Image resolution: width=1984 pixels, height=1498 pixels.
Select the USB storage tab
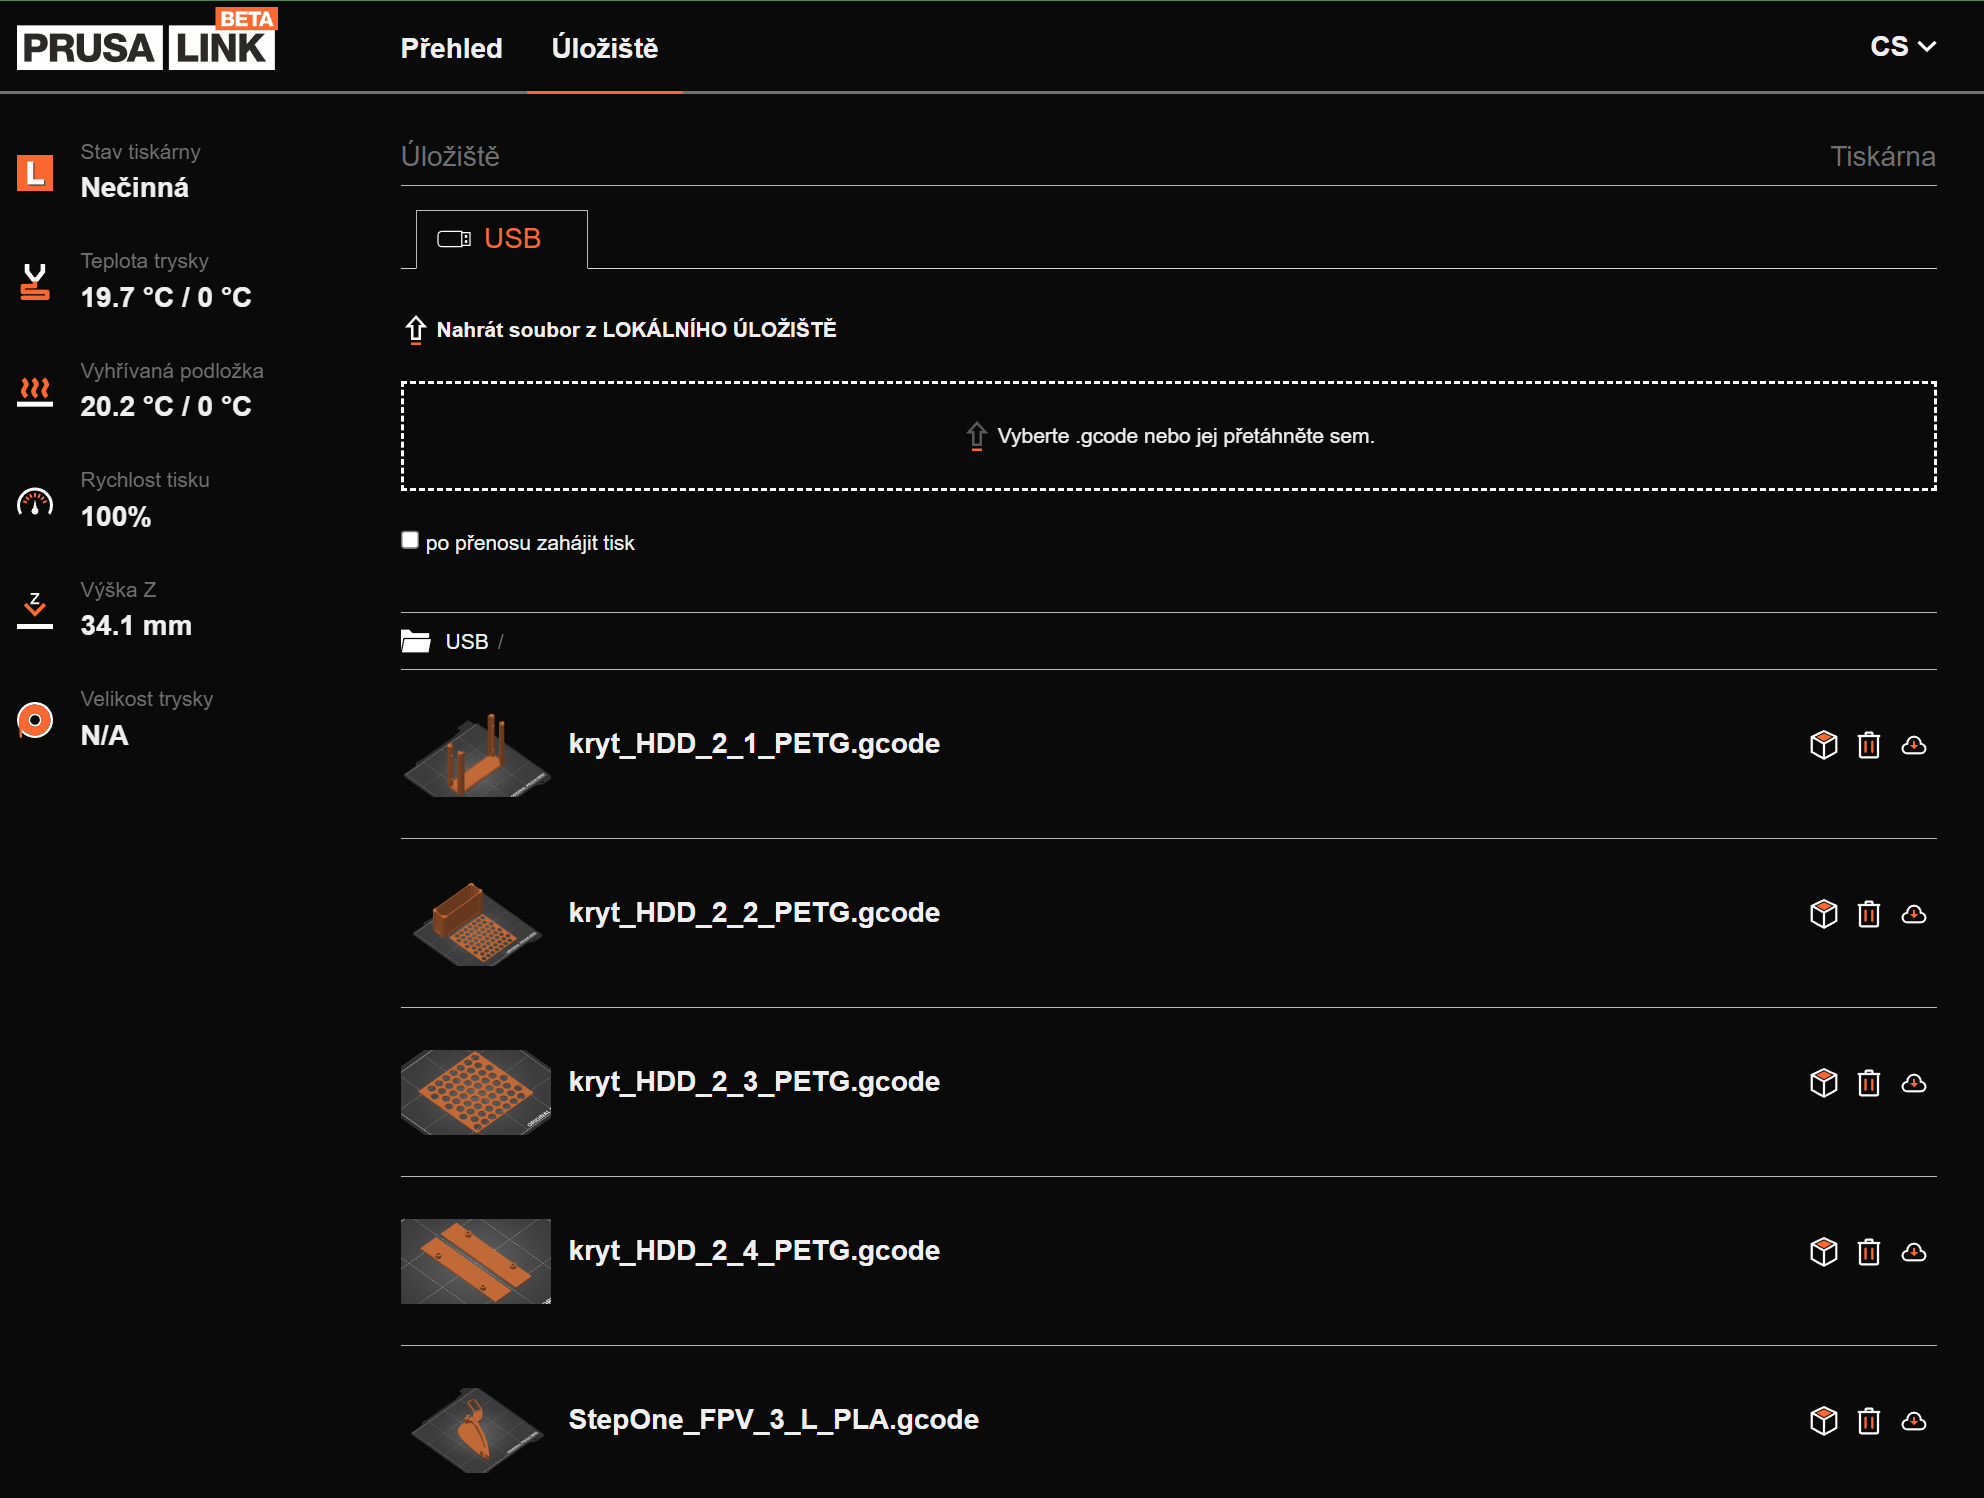click(x=501, y=239)
